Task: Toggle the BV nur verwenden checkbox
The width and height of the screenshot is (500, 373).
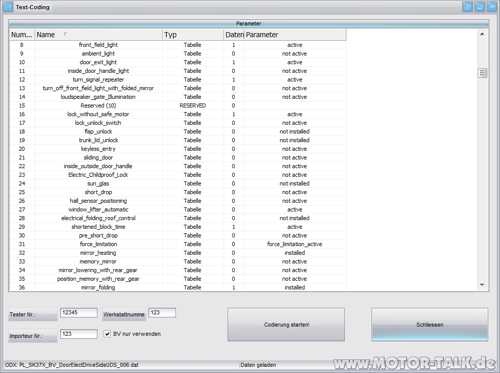Action: point(107,334)
